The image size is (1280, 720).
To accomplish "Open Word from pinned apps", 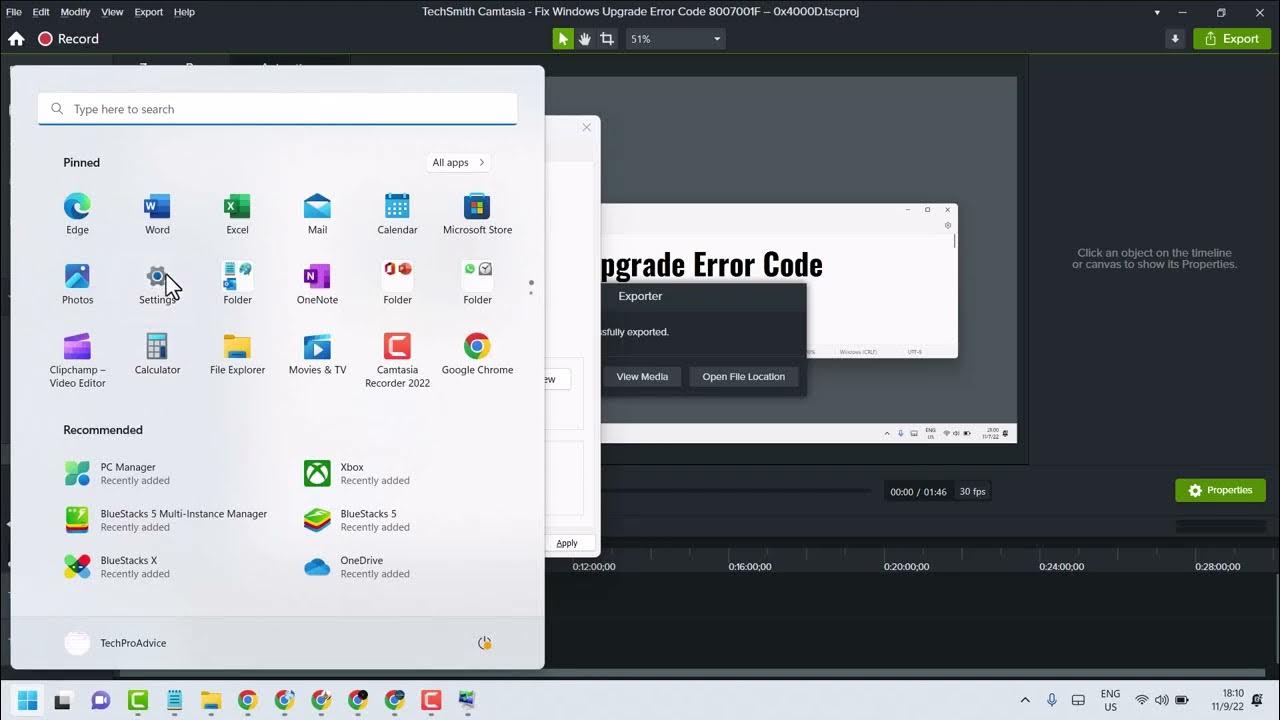I will point(157,214).
